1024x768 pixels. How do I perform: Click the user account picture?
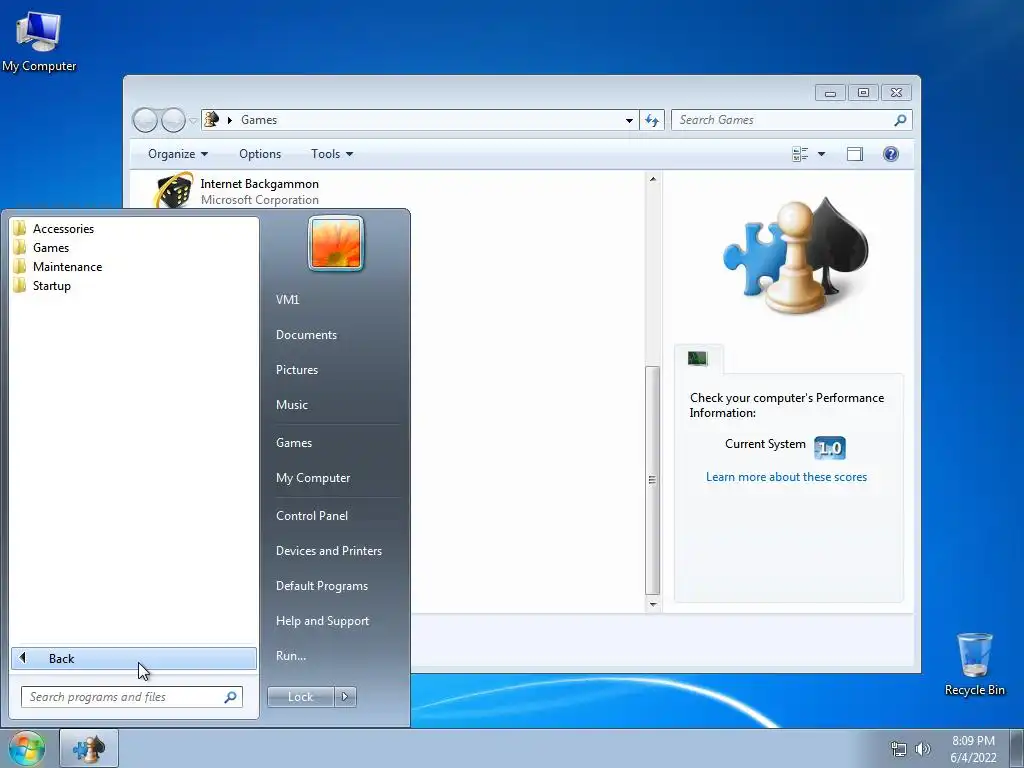click(336, 243)
